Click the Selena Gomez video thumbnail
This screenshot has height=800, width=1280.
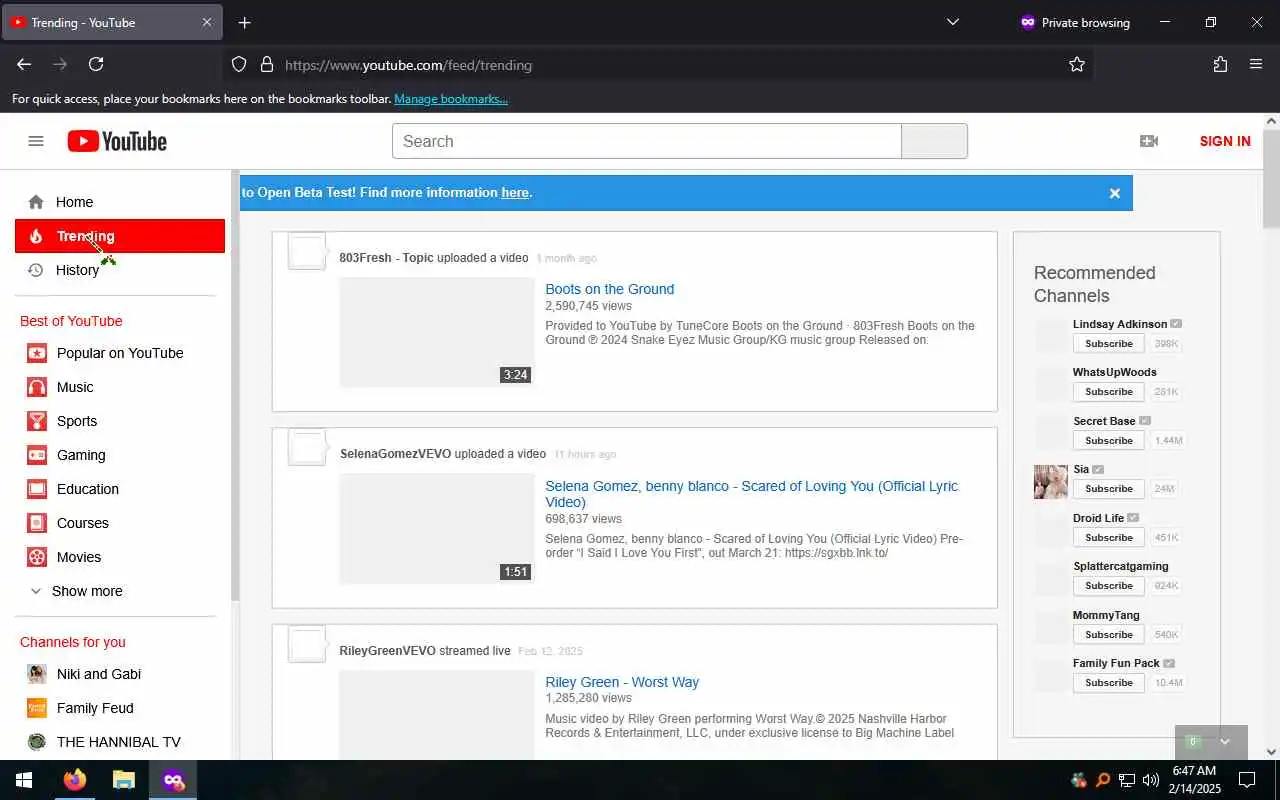coord(437,528)
